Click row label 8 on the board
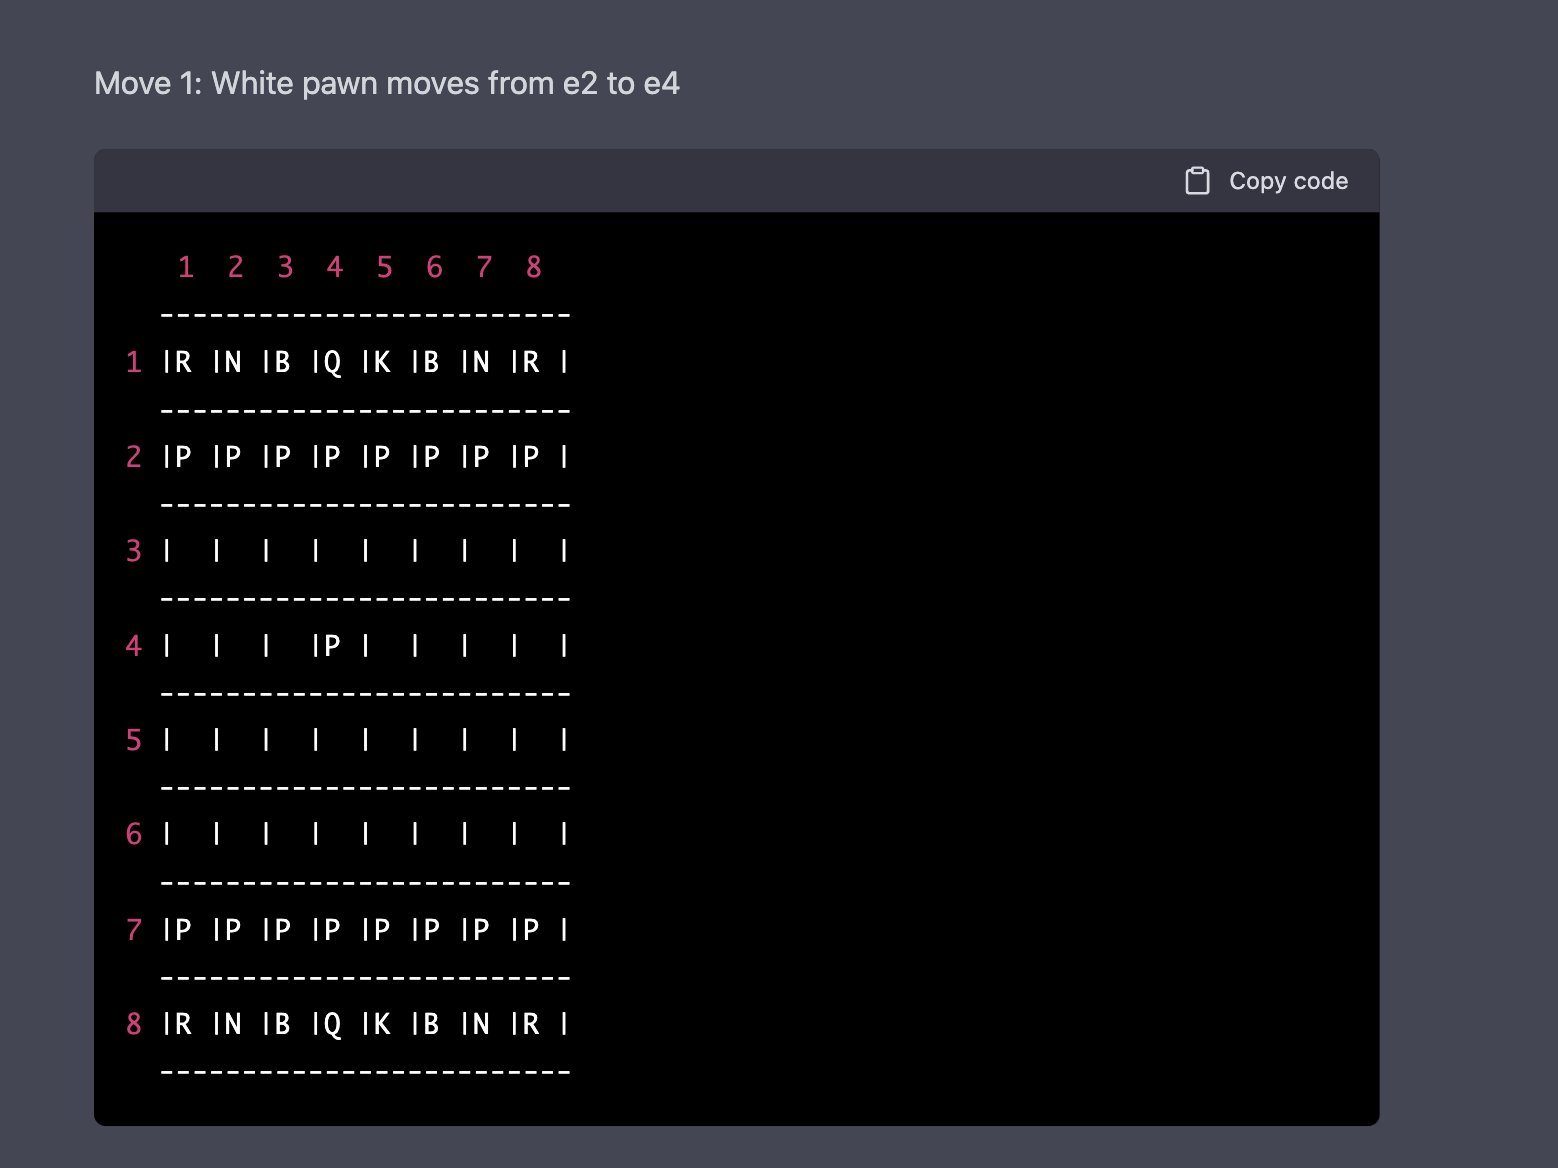The height and width of the screenshot is (1168, 1558). click(134, 1024)
